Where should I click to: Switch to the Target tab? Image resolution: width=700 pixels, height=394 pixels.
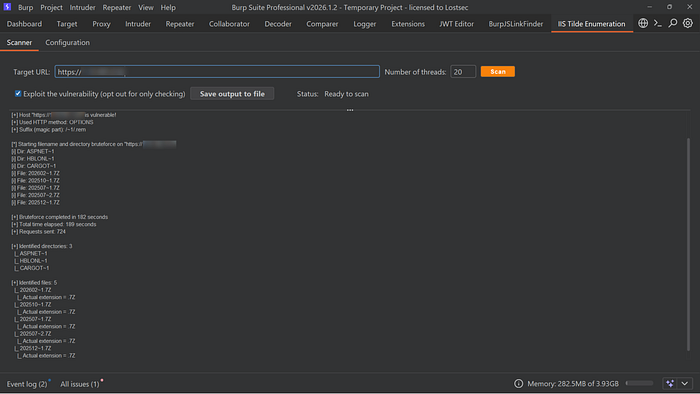pos(67,24)
